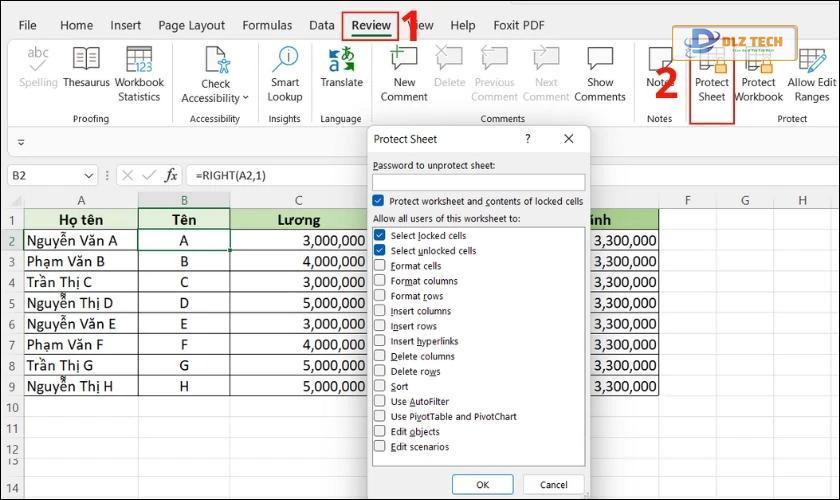This screenshot has height=500, width=840.
Task: Click Show Comments
Action: point(600,74)
